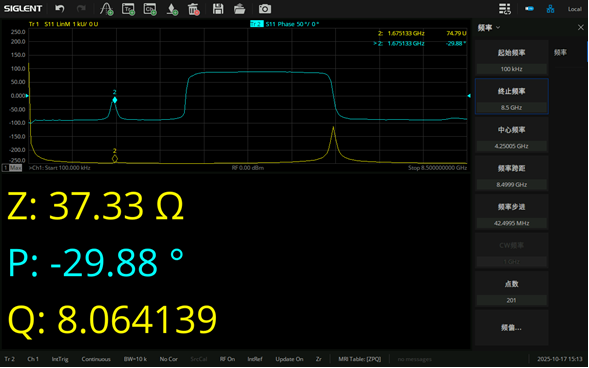Click the no messages status area
Image resolution: width=589 pixels, height=368 pixels.
[414, 359]
